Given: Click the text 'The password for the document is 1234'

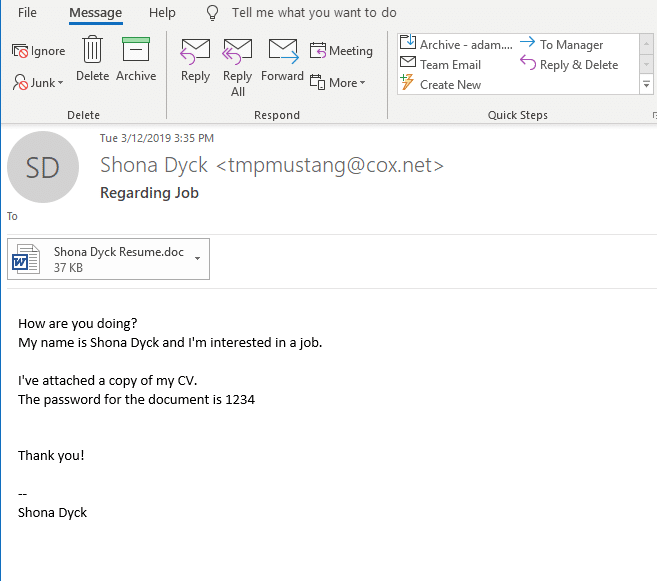Looking at the screenshot, I should point(136,399).
